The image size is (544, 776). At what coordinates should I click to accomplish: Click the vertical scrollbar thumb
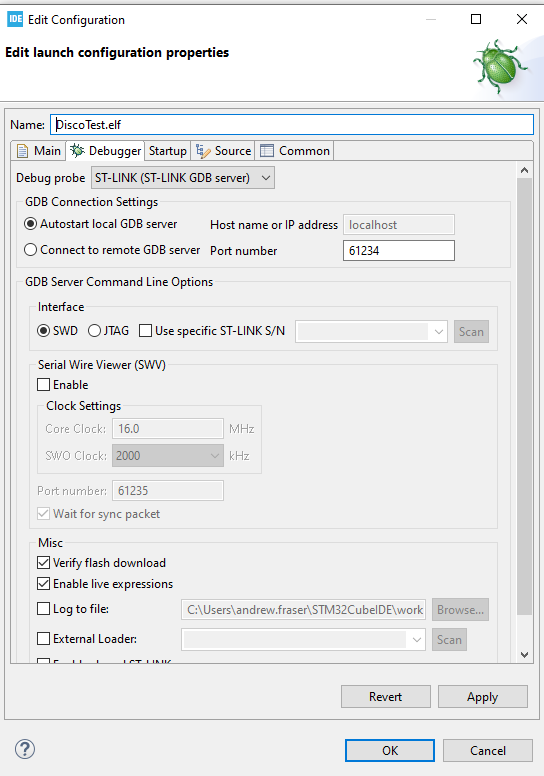(x=525, y=396)
